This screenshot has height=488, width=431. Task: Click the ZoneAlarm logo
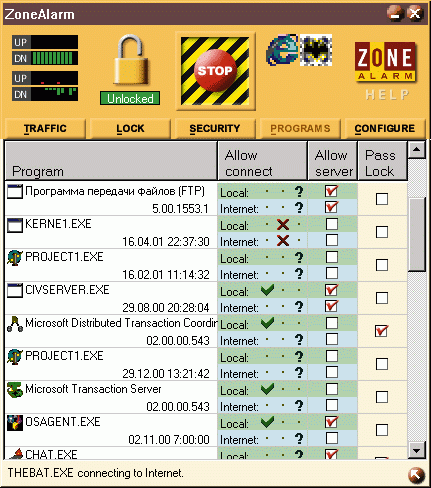[385, 61]
